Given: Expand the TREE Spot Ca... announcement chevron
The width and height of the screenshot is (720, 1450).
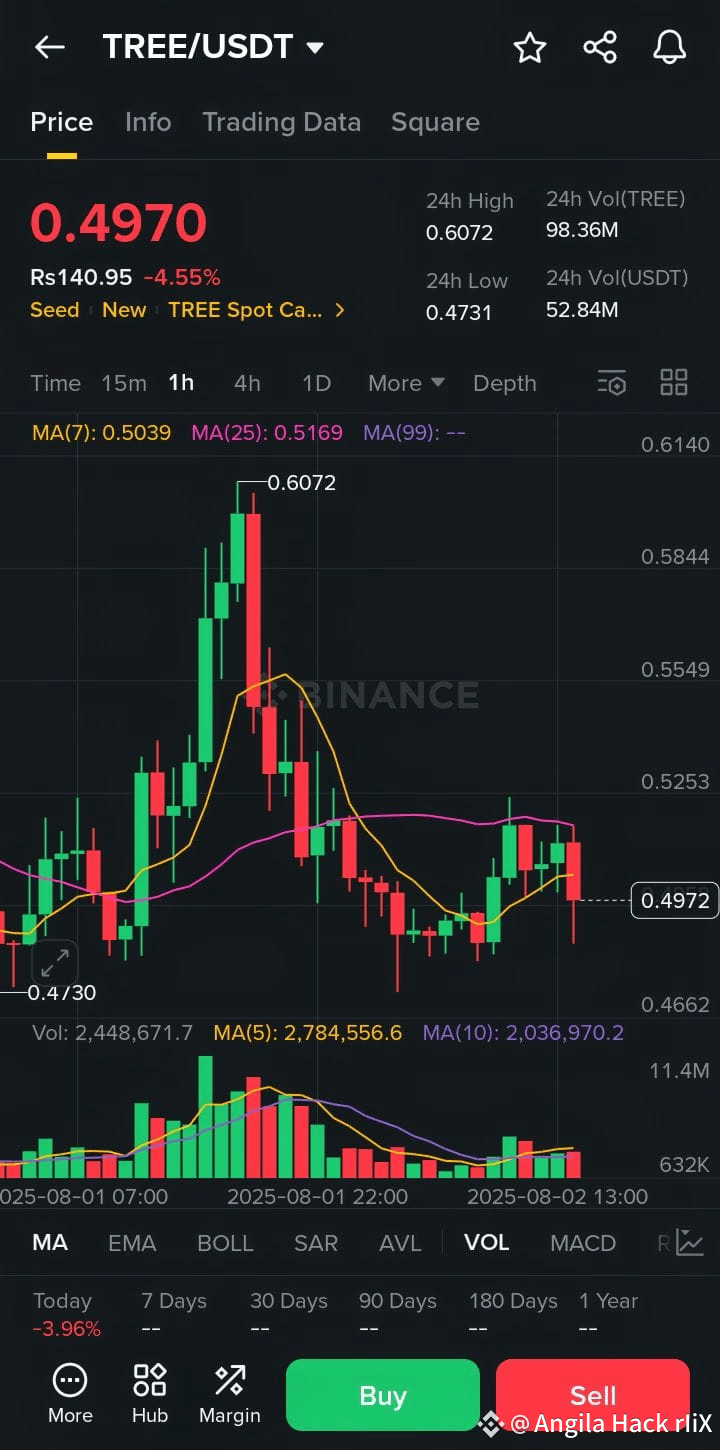Looking at the screenshot, I should coord(340,310).
